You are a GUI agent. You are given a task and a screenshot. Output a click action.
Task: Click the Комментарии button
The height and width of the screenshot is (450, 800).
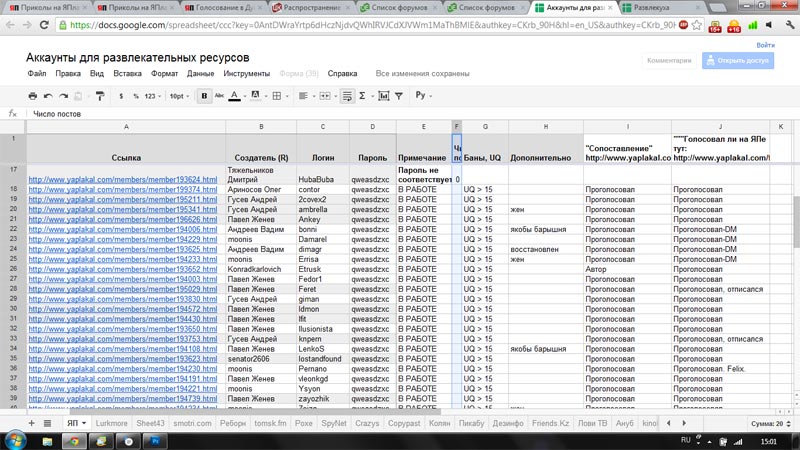[670, 60]
